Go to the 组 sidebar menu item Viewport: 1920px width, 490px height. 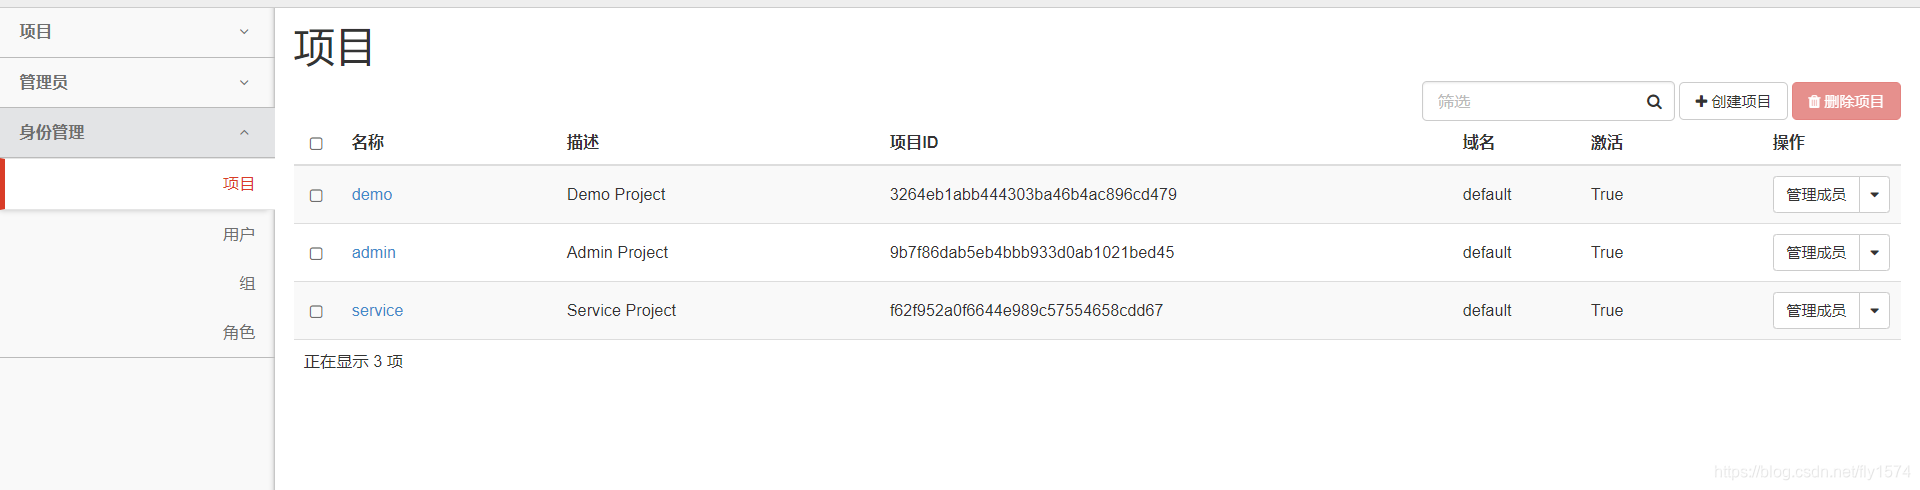pyautogui.click(x=247, y=283)
